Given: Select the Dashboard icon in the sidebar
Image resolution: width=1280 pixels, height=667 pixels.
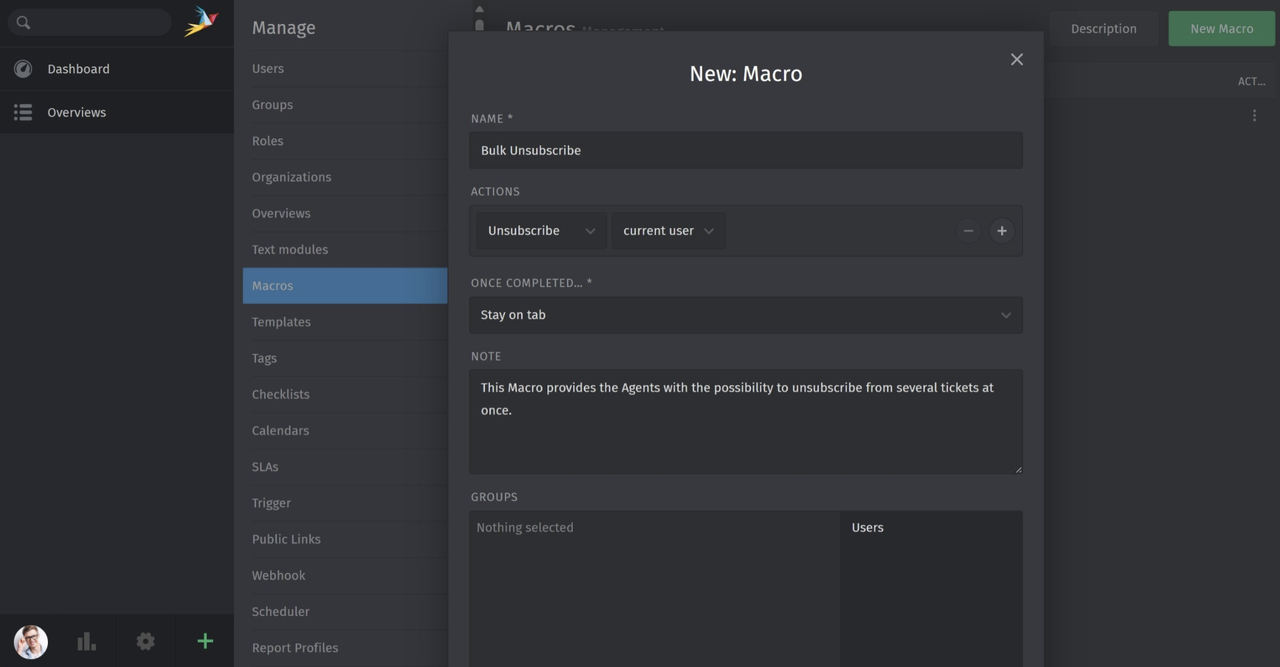Looking at the screenshot, I should tap(22, 68).
